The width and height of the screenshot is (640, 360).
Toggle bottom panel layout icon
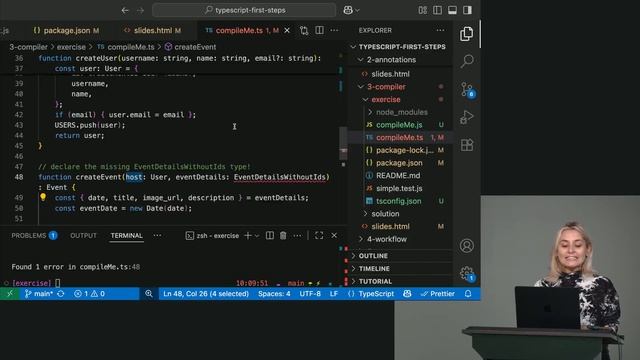coord(452,10)
